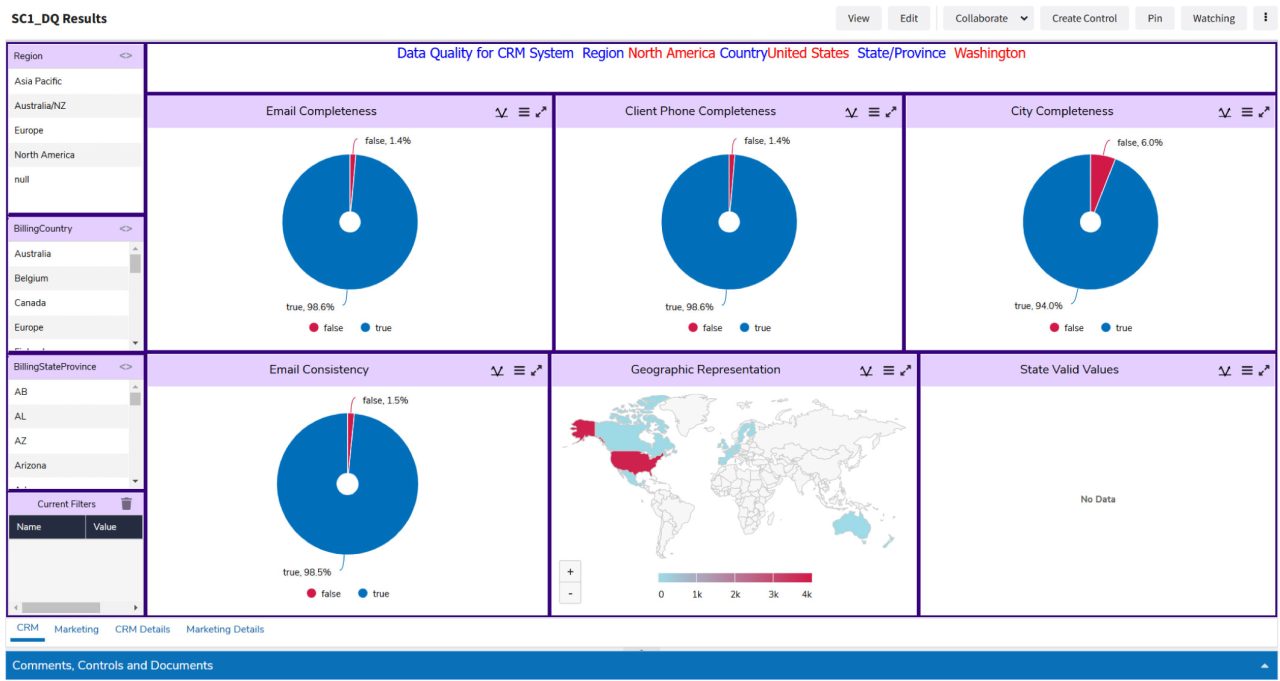The width and height of the screenshot is (1280, 681).
Task: Switch to the Marketing tab
Action: (x=77, y=629)
